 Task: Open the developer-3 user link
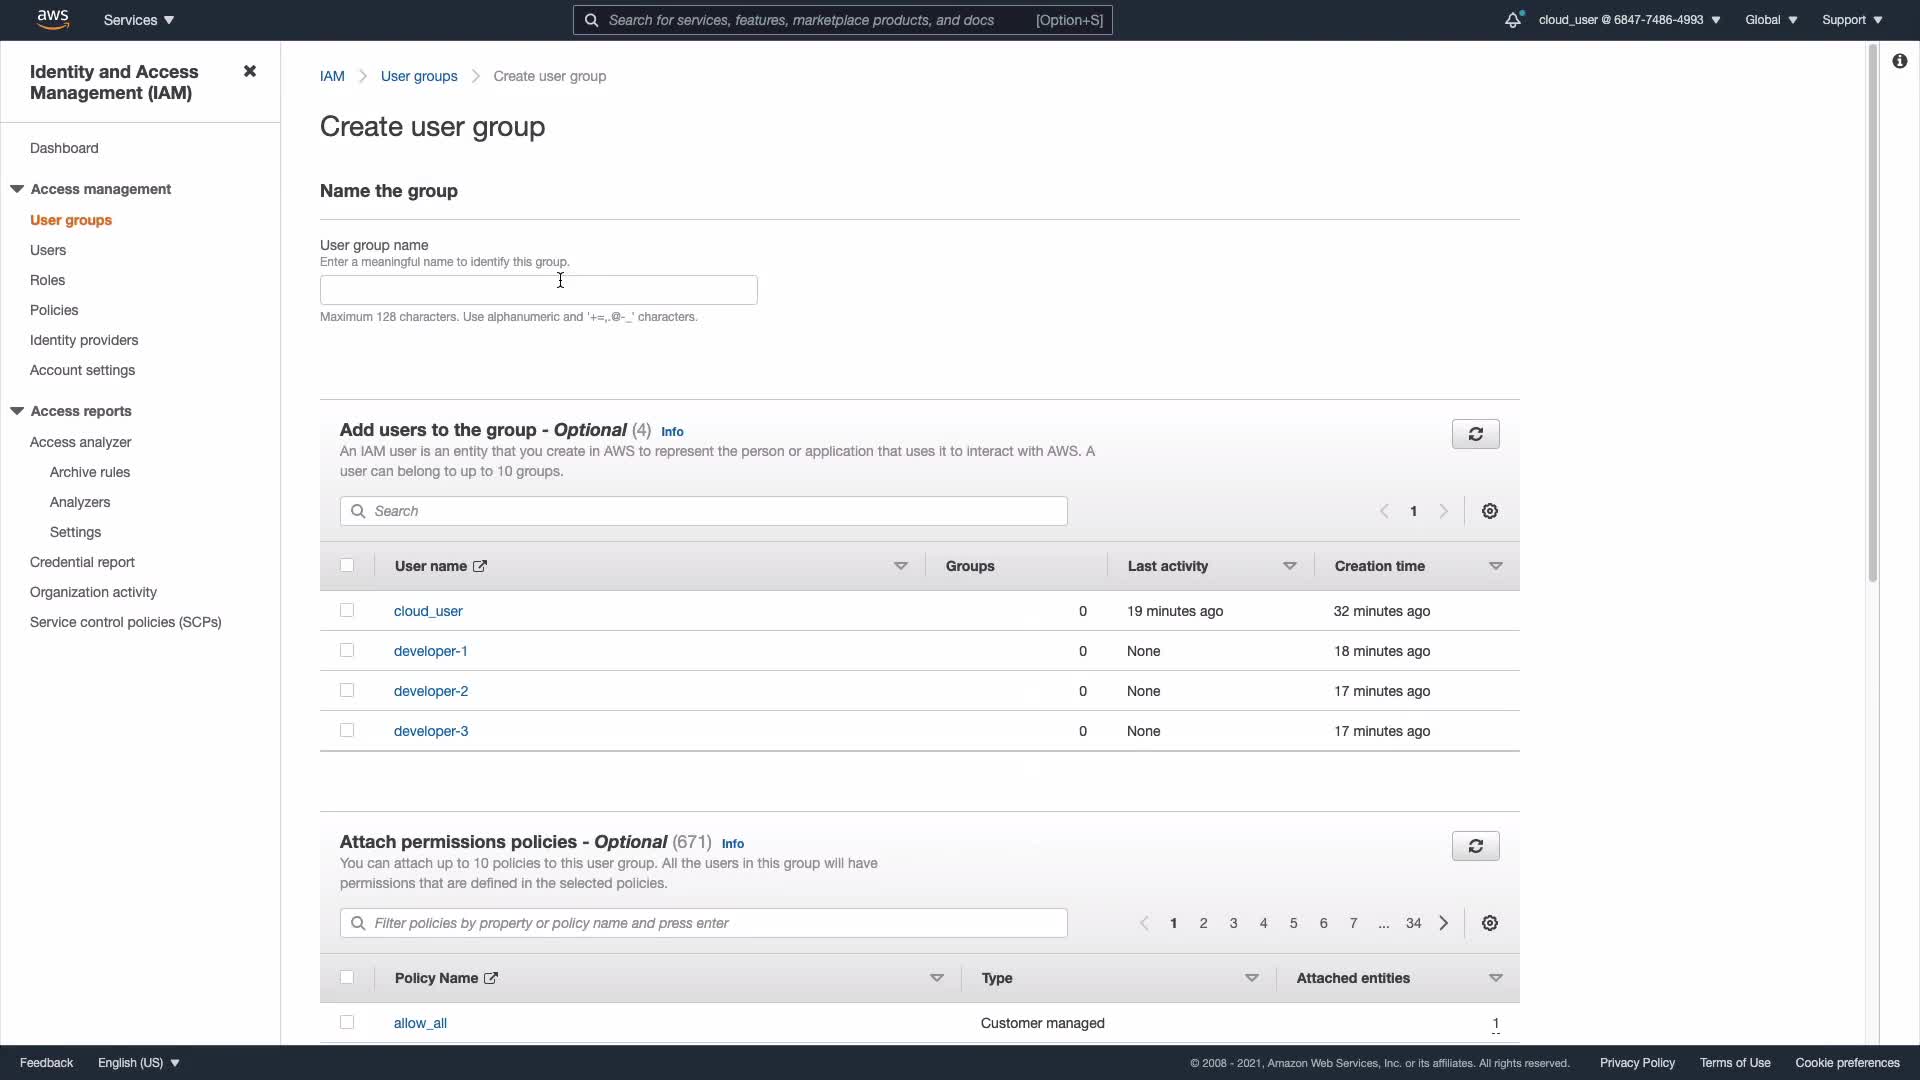point(431,731)
